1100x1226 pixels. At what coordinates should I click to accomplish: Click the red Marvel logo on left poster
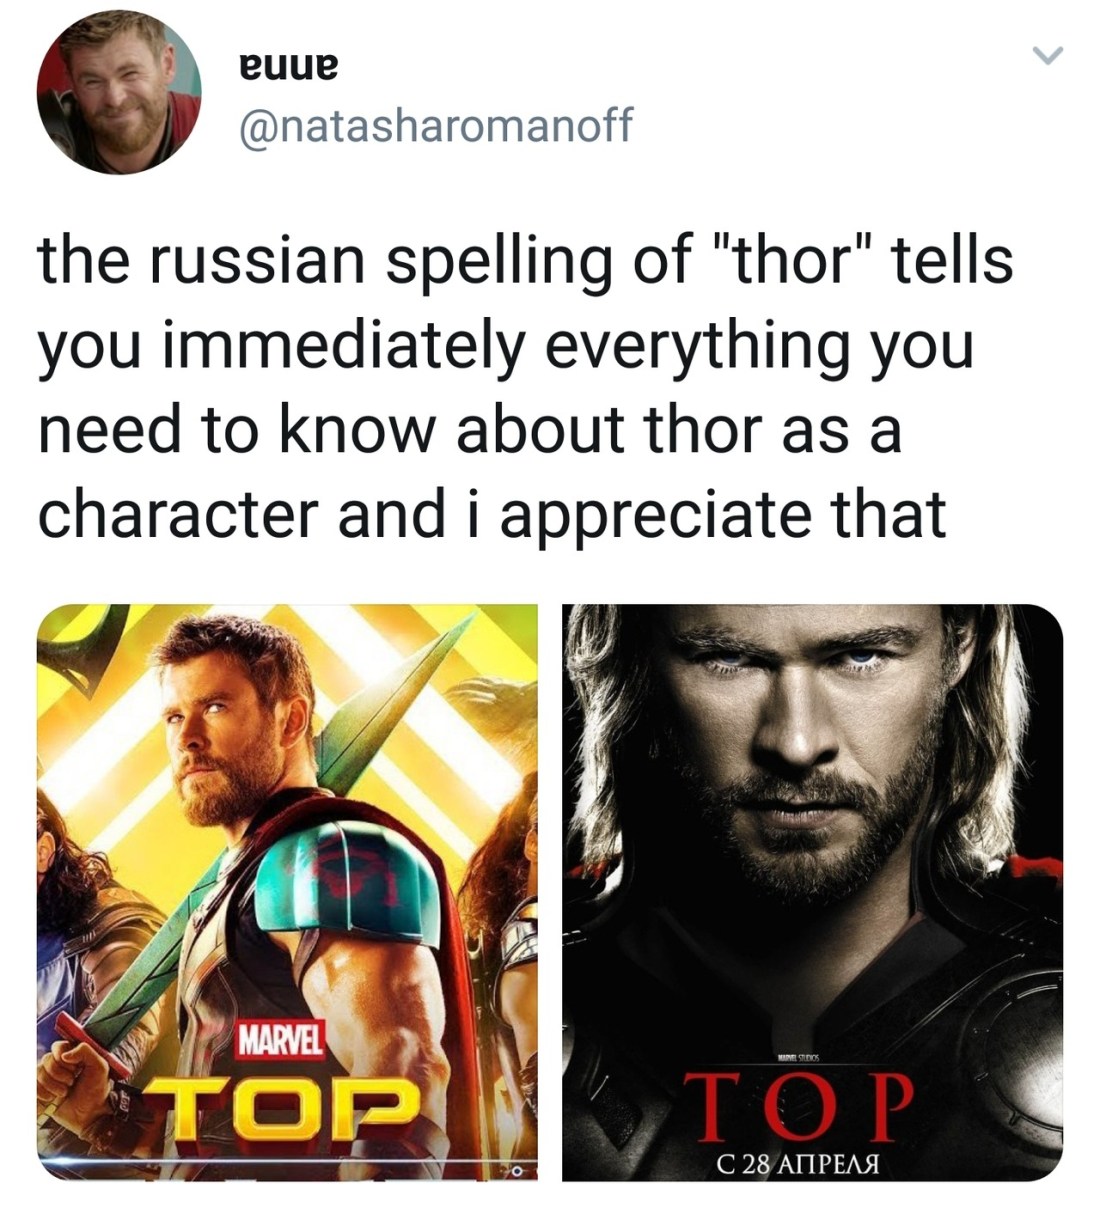tap(280, 1044)
